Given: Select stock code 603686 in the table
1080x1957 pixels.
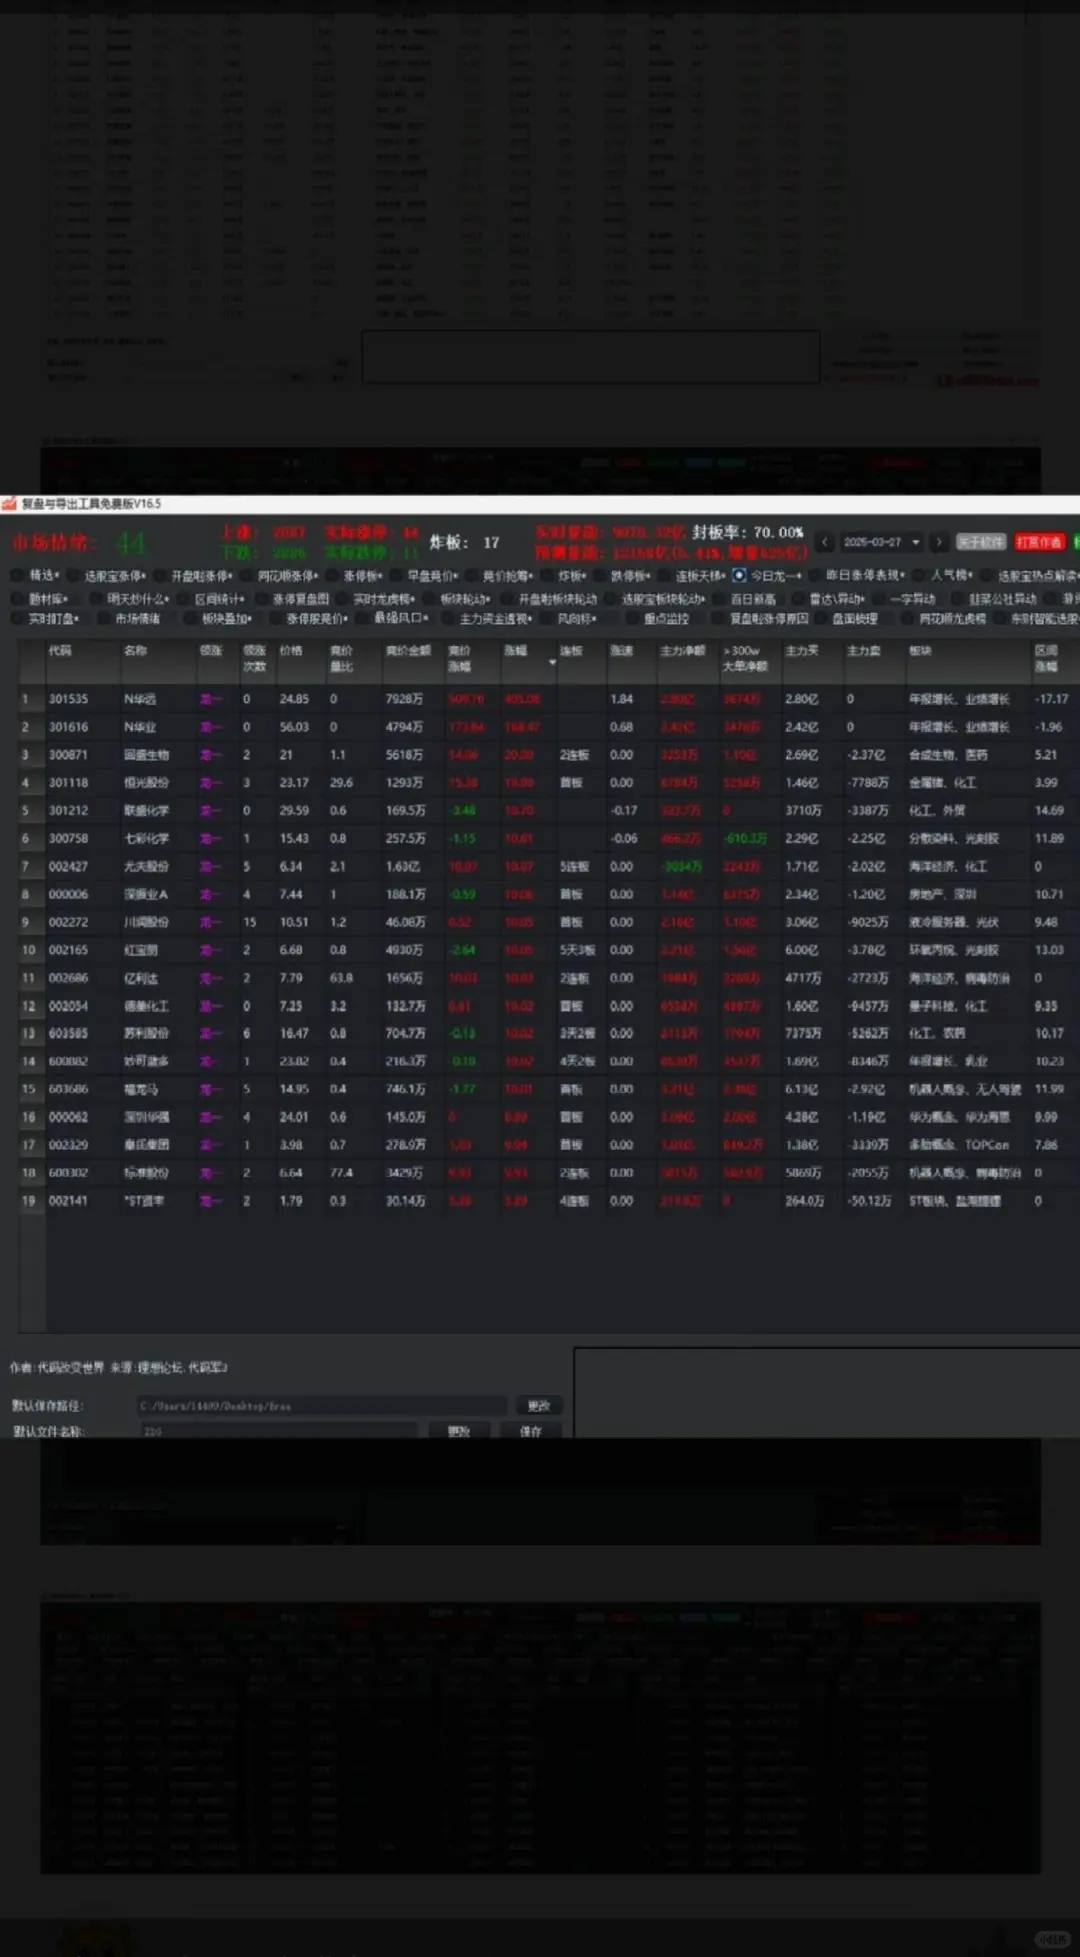Looking at the screenshot, I should point(68,1089).
